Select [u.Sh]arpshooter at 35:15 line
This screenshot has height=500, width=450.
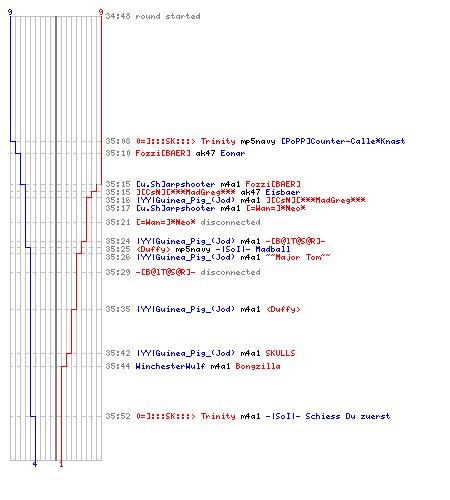[176, 184]
